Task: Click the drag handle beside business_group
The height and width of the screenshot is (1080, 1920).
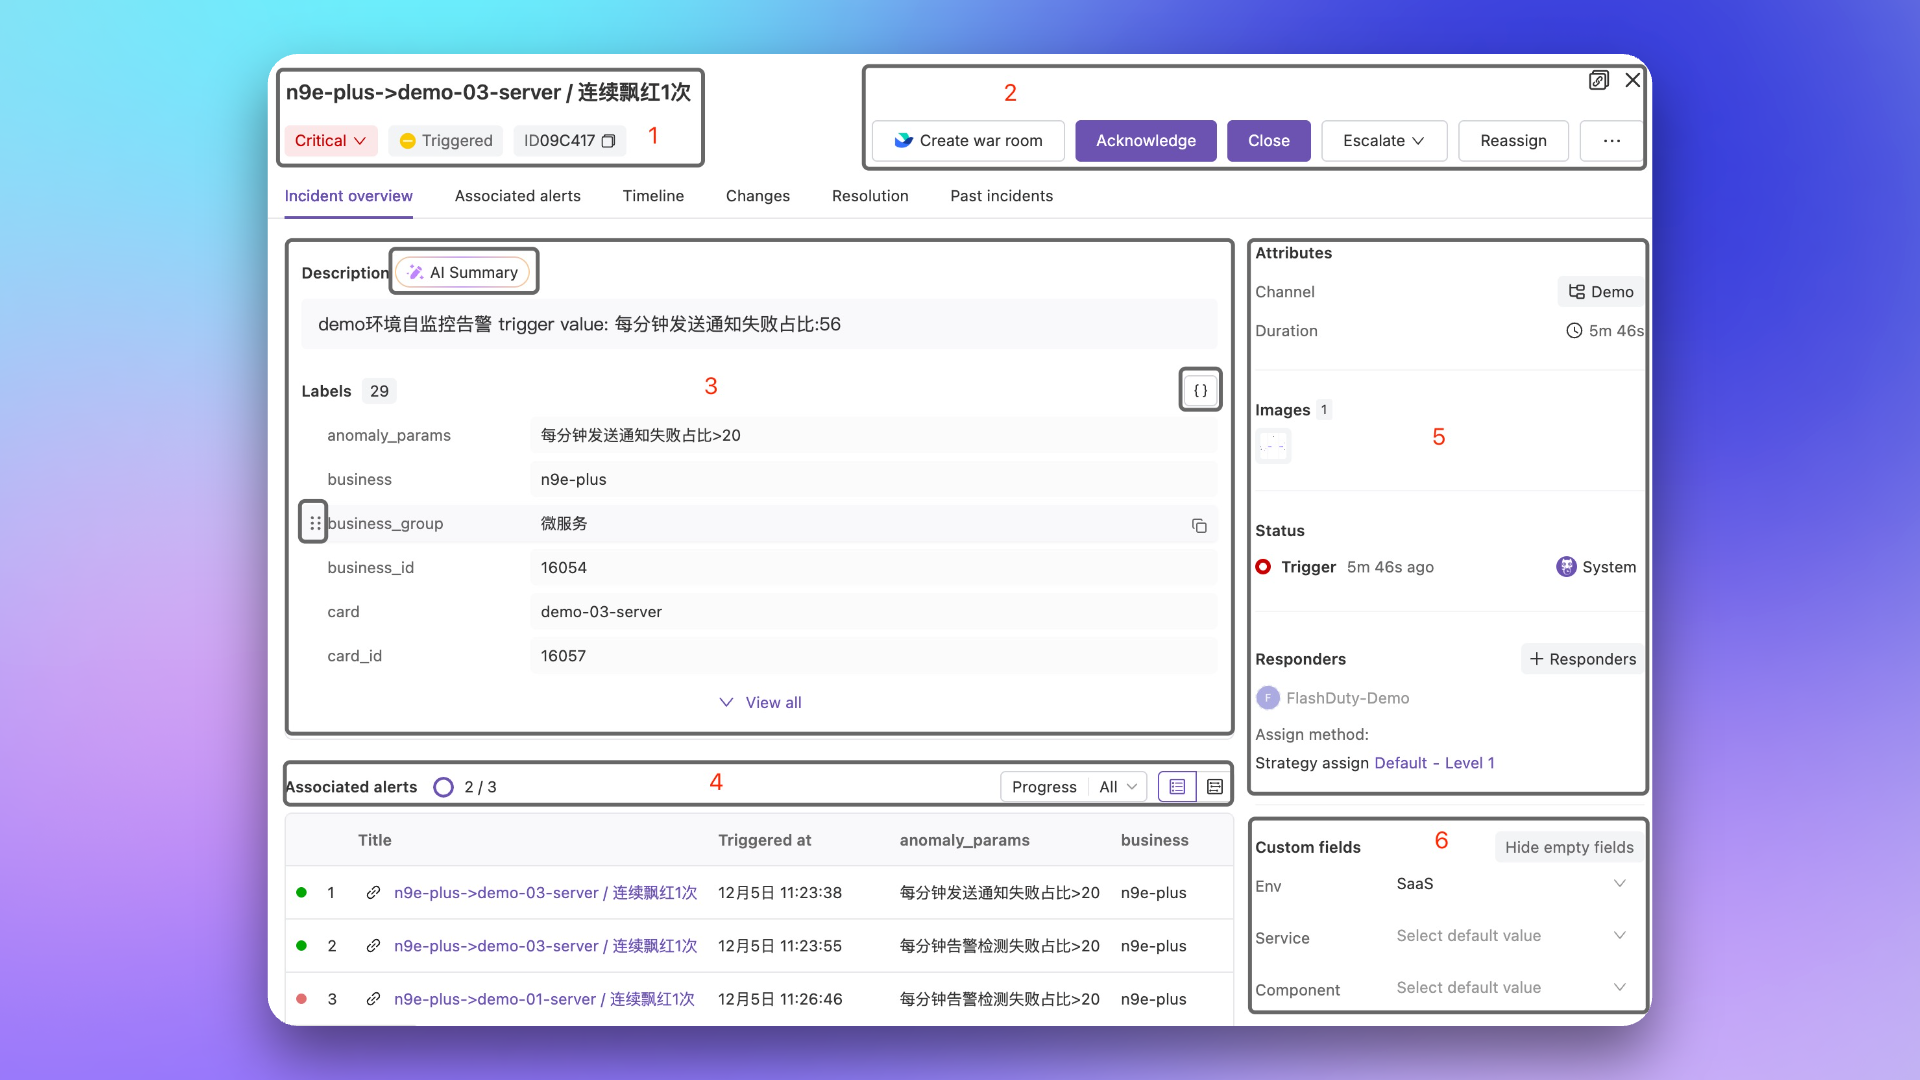Action: coord(314,523)
